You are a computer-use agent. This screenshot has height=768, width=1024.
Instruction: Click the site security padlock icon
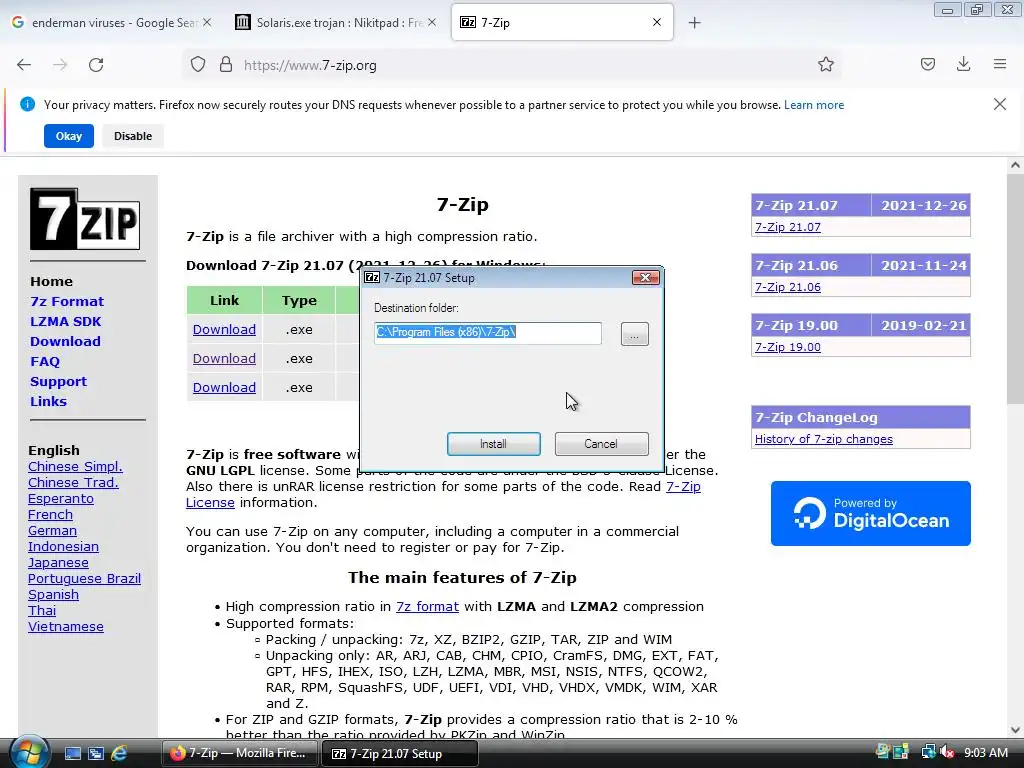pos(226,65)
